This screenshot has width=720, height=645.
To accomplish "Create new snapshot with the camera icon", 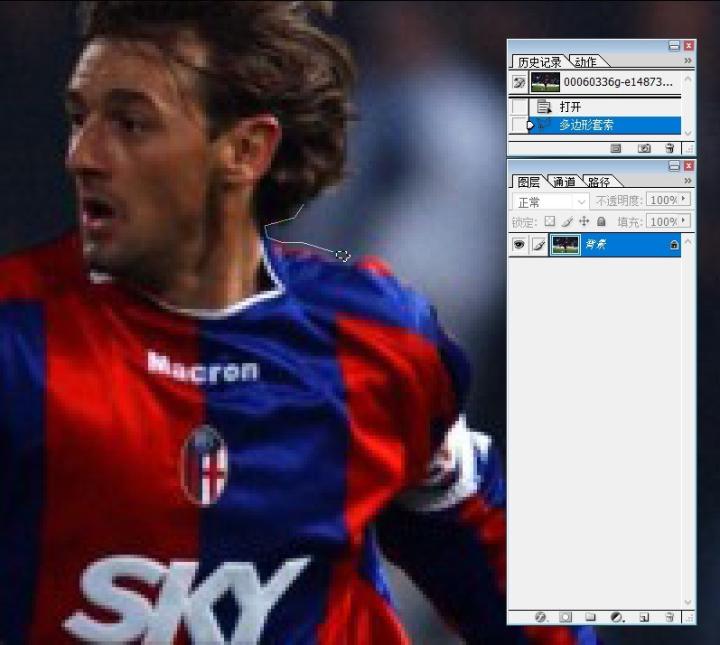I will [x=644, y=148].
